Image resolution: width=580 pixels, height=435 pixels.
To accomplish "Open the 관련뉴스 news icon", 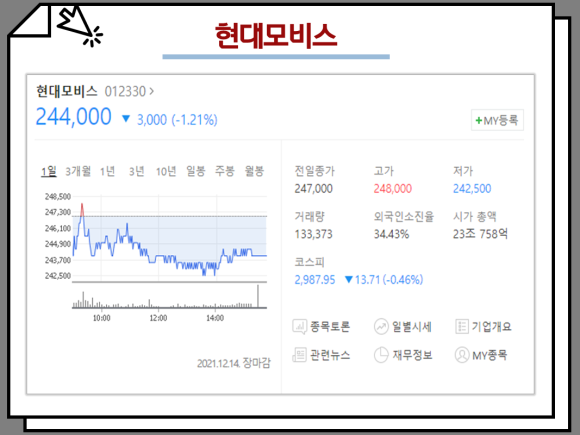I will pos(300,355).
